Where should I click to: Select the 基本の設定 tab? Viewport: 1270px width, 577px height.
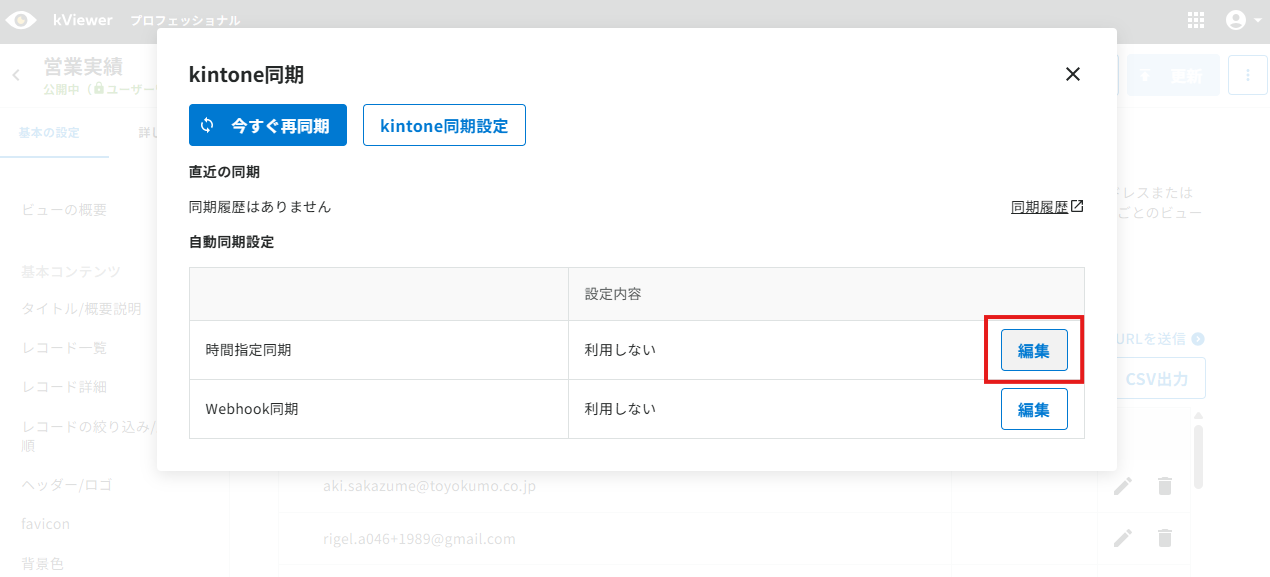[49, 132]
